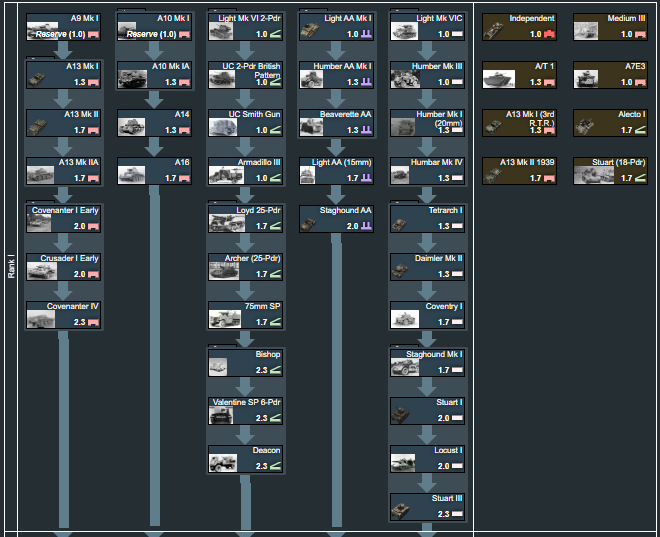Select the Crusader I Early card
Viewport: 660px width, 537px height.
pos(65,266)
